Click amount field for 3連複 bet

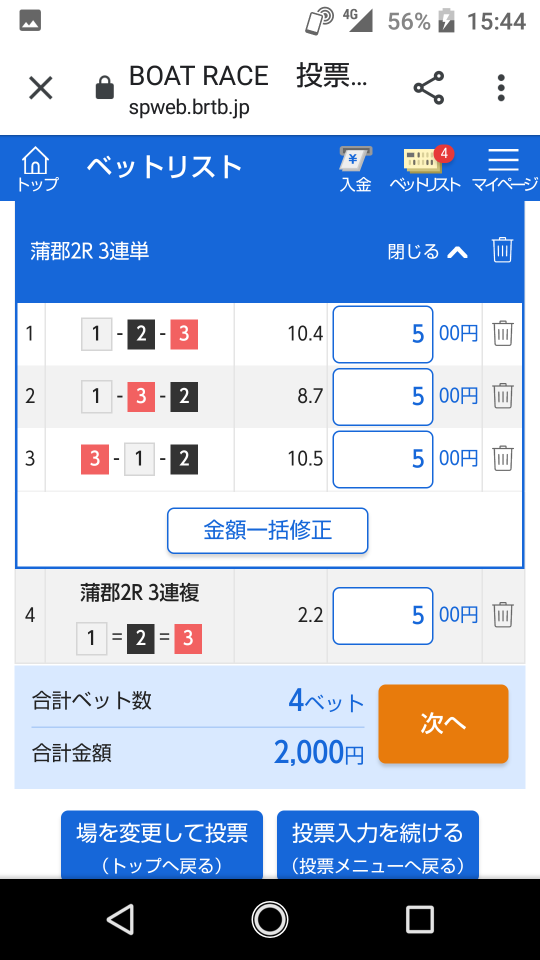383,616
